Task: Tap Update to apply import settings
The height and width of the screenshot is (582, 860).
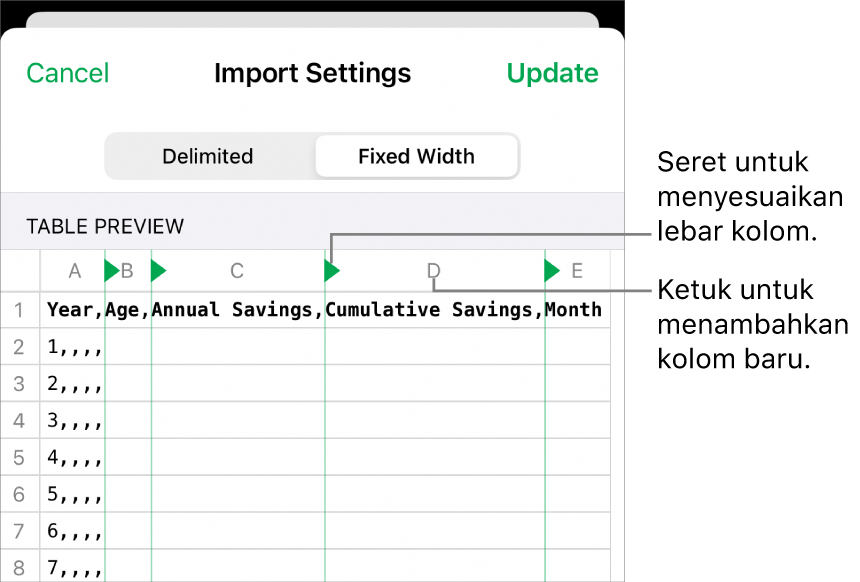Action: [x=552, y=72]
